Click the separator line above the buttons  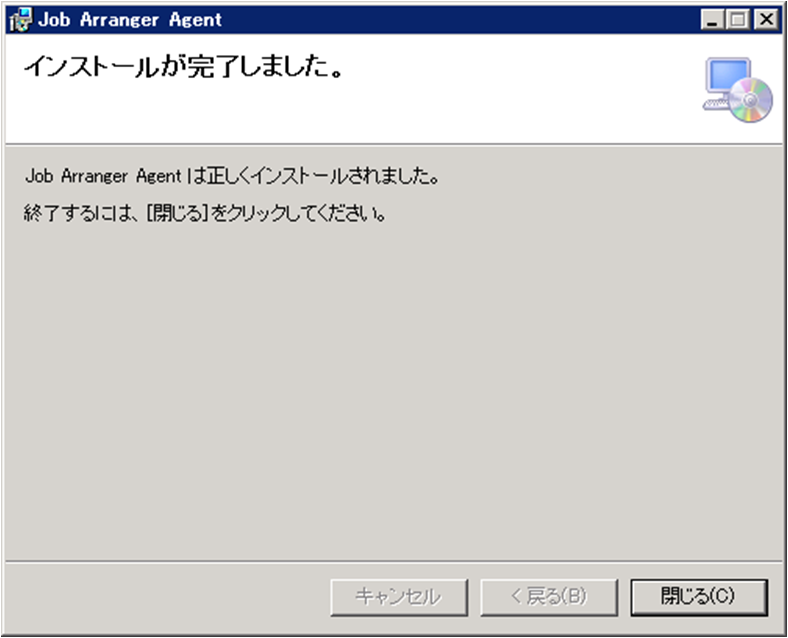click(x=394, y=561)
